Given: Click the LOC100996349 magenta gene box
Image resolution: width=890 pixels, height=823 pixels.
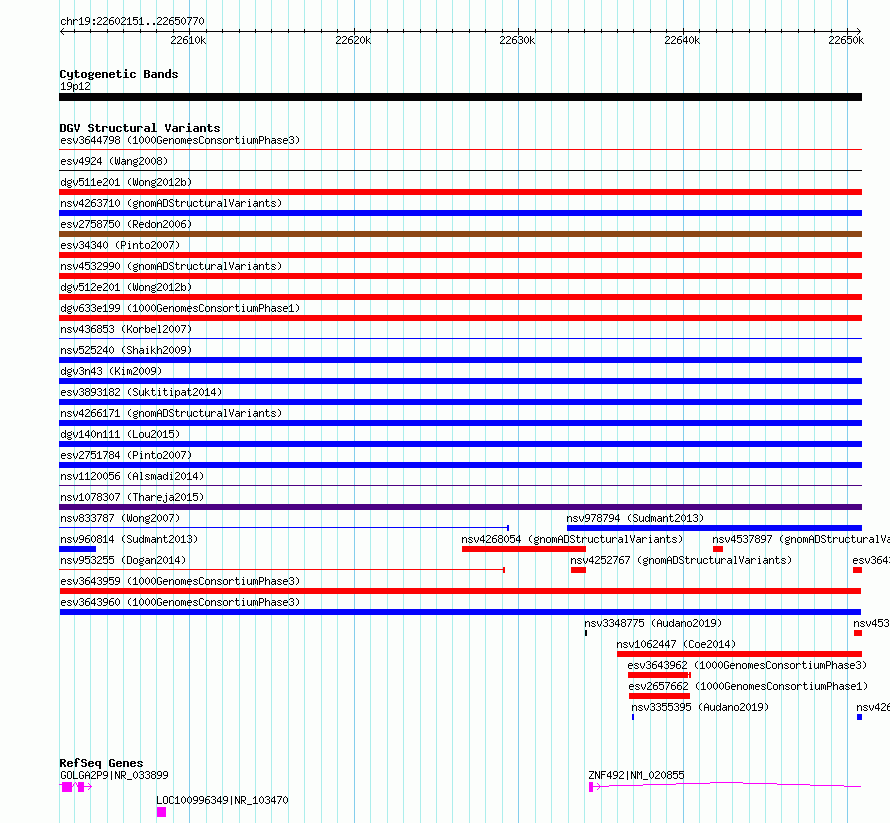Looking at the screenshot, I should coord(161,812).
